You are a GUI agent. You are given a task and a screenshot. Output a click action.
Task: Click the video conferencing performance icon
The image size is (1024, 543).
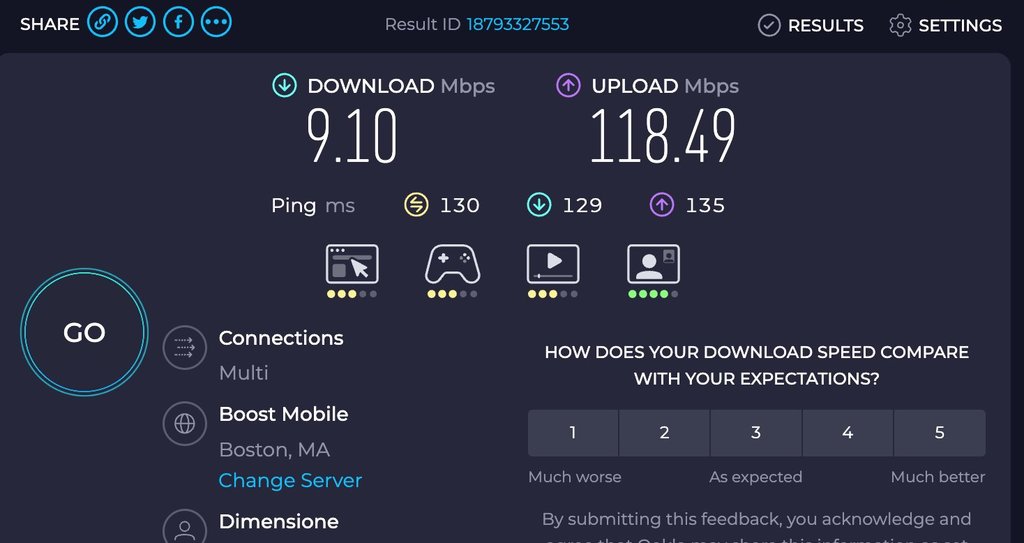(x=652, y=264)
